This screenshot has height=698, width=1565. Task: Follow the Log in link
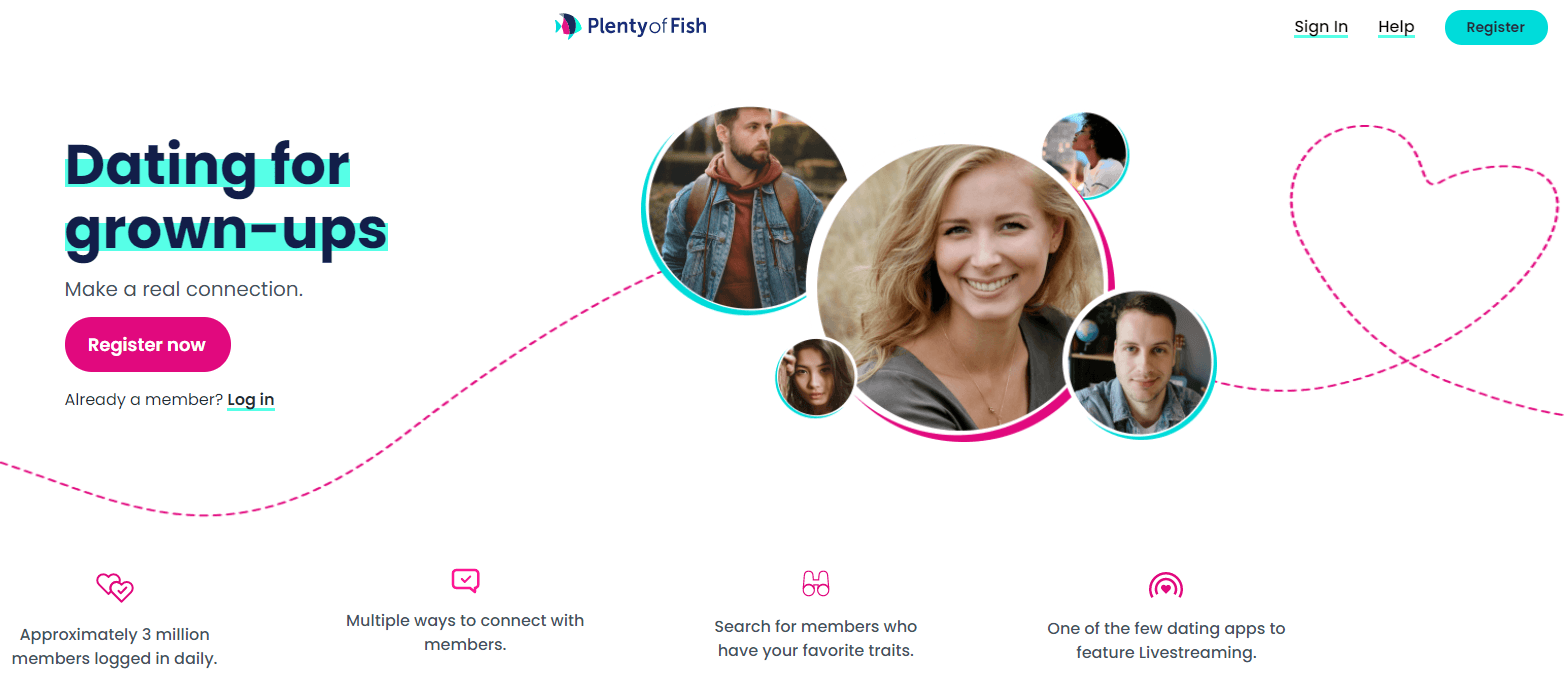[x=251, y=400]
